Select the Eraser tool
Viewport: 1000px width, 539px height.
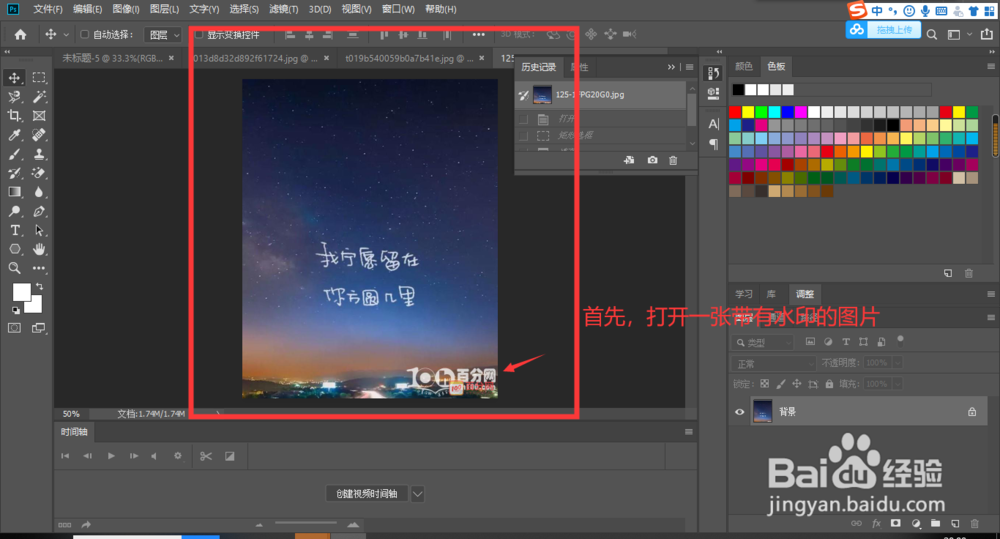tap(39, 173)
